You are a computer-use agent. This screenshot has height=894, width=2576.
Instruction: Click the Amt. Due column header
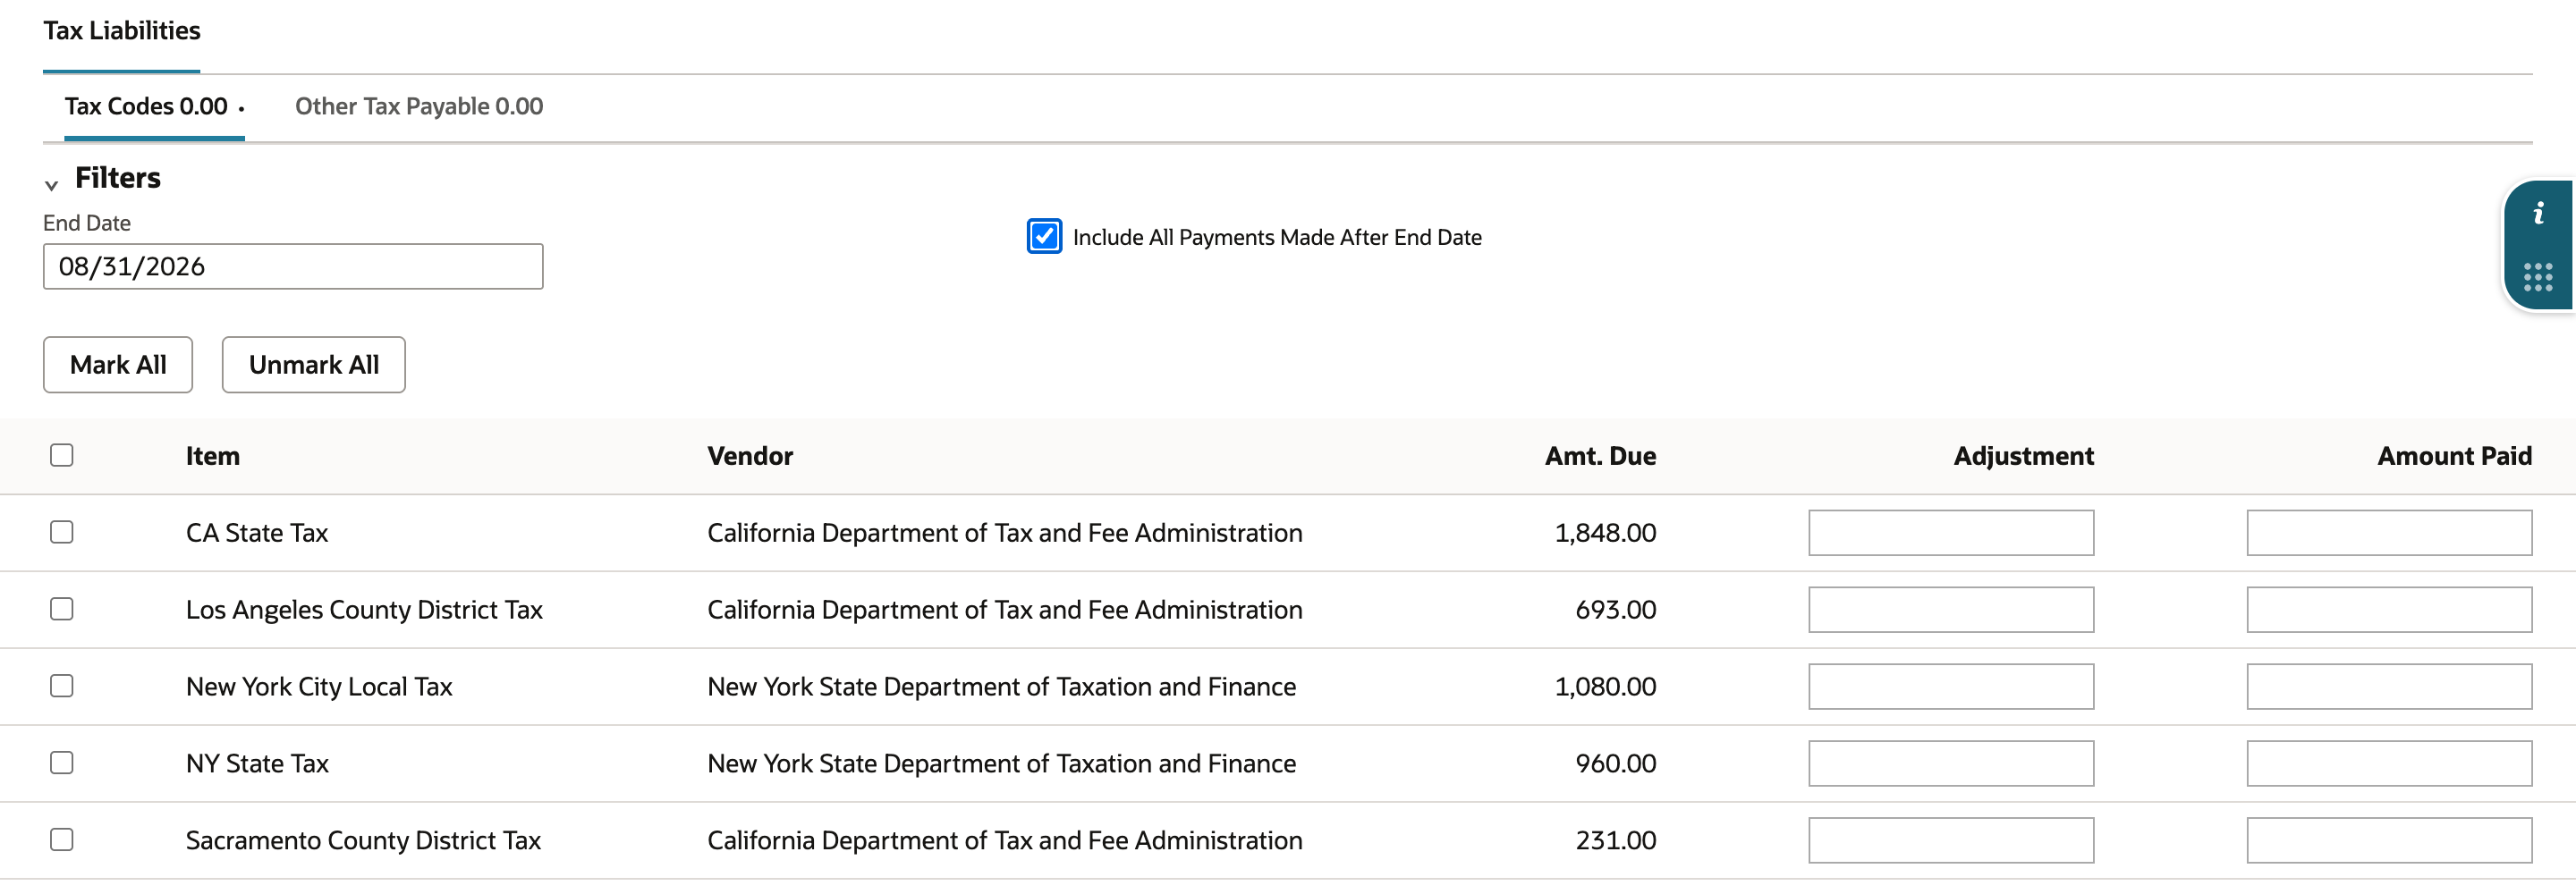(1600, 456)
